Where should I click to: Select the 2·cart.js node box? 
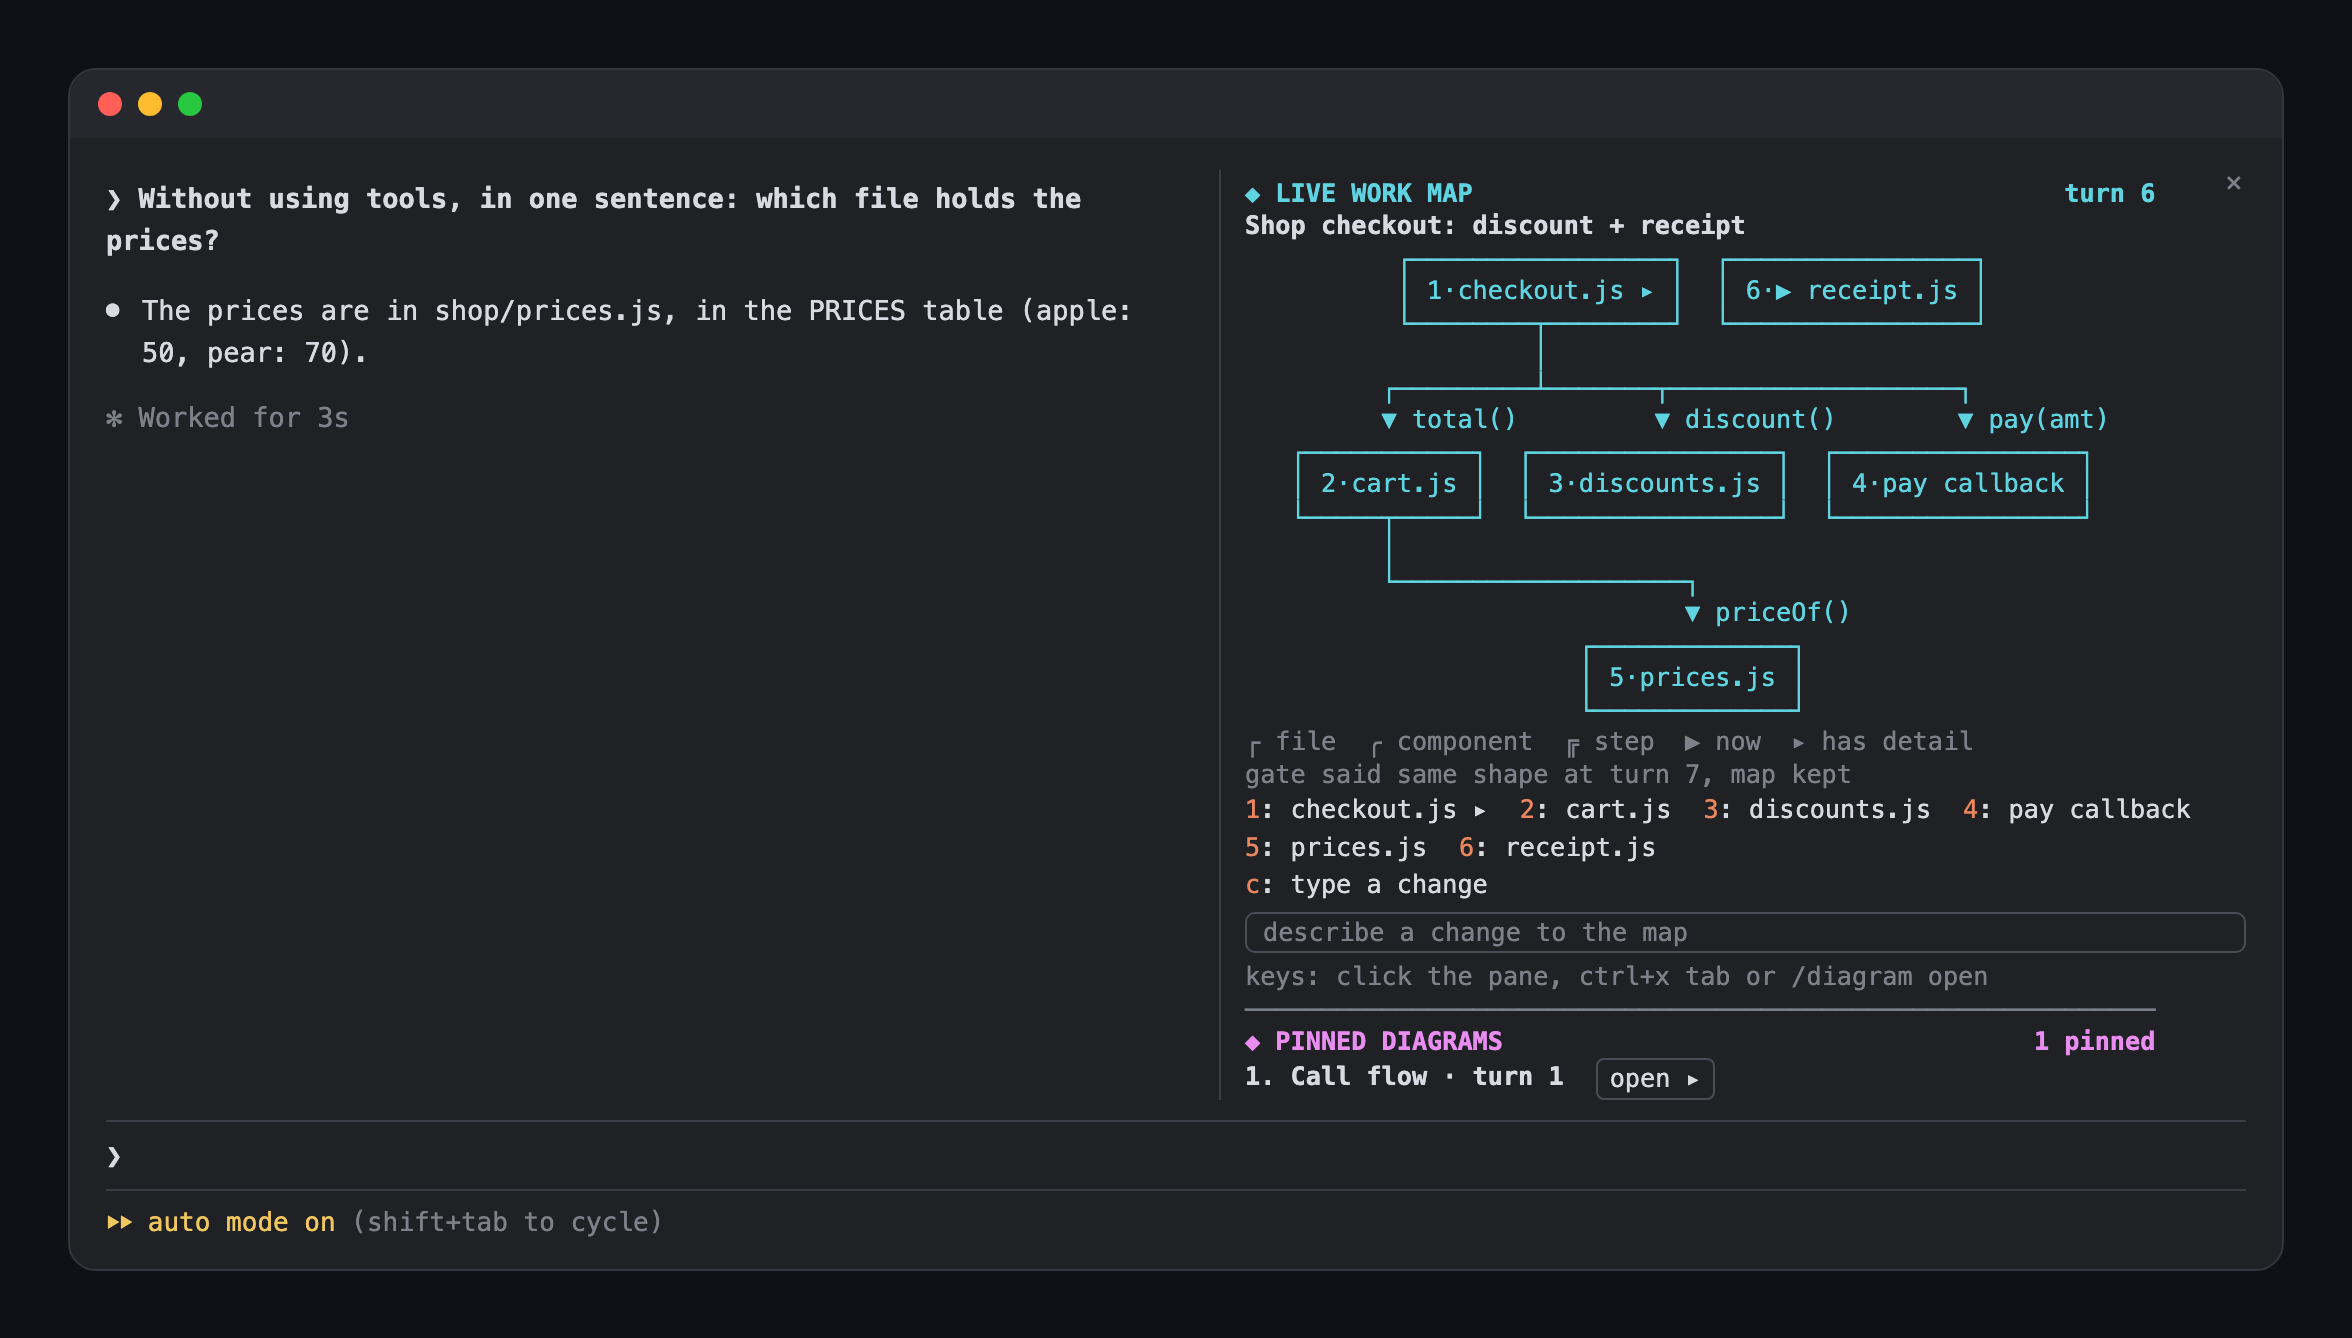(x=1388, y=484)
